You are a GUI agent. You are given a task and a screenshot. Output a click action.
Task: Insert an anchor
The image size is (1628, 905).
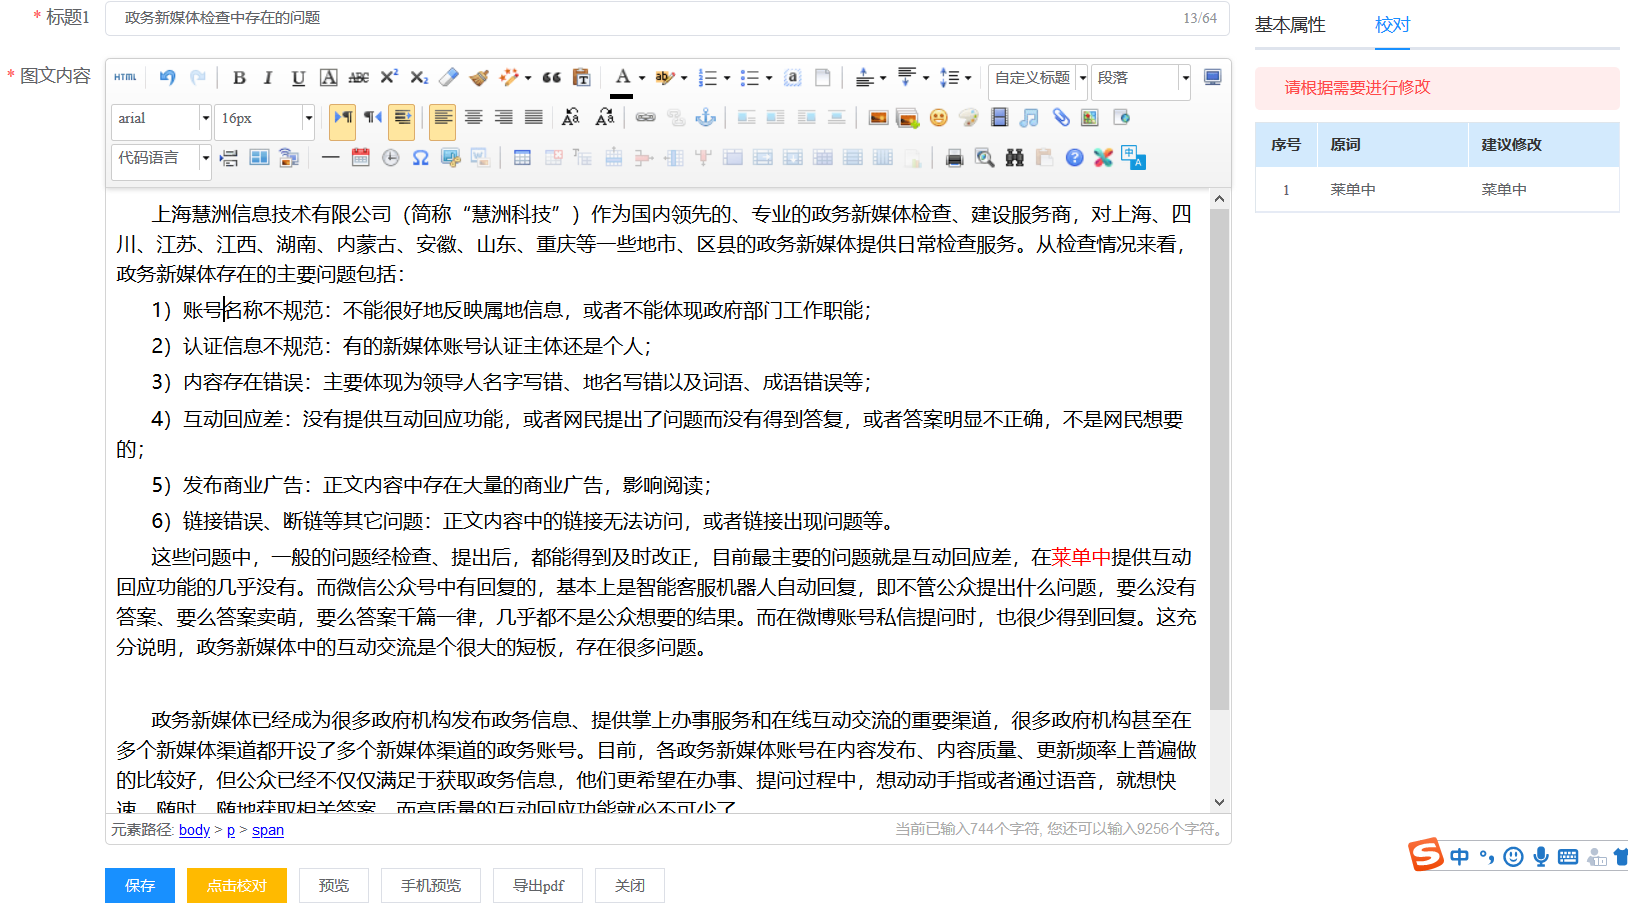pos(706,118)
